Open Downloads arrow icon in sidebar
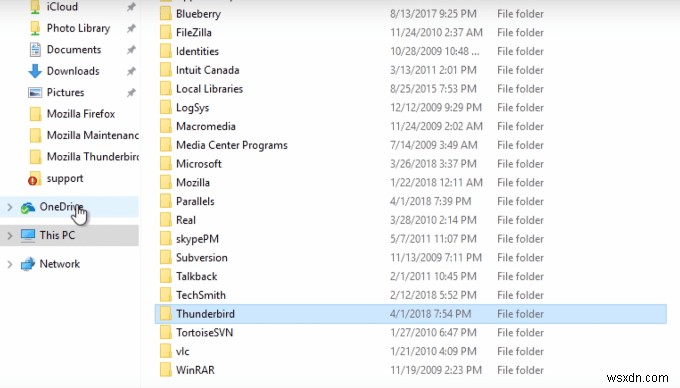Screen dimensions: 680x388 click(35, 71)
